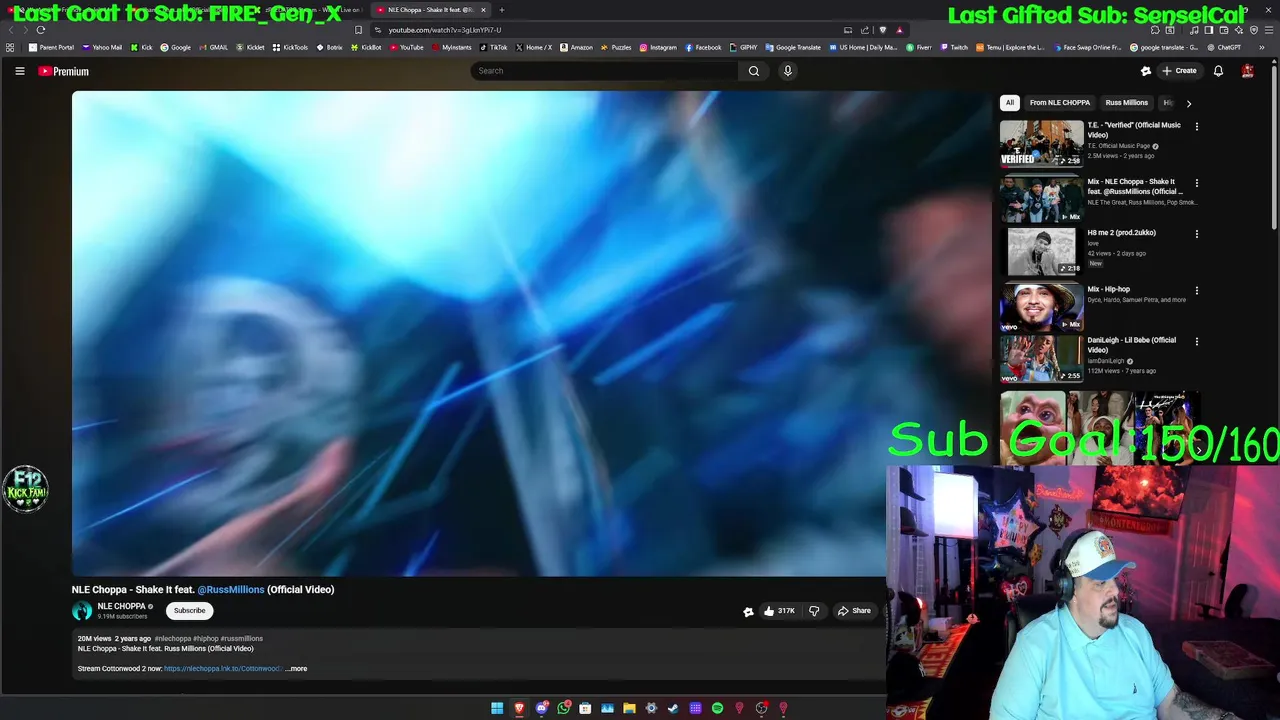Open File Explorer in the taskbar

click(629, 708)
